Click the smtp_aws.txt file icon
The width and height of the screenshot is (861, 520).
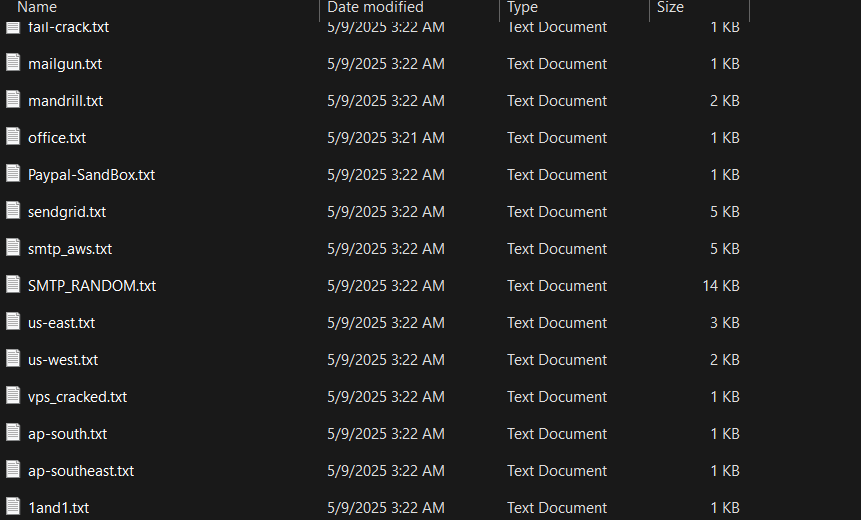tap(13, 248)
